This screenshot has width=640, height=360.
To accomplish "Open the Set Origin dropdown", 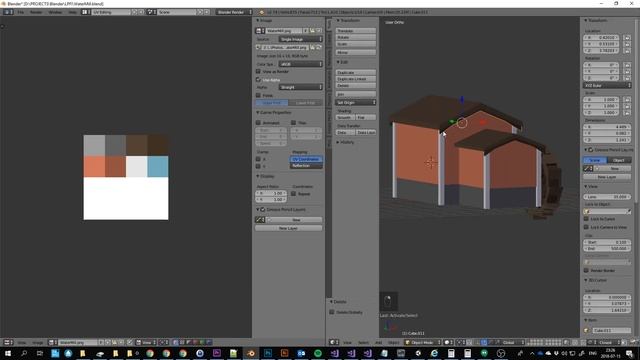I will 356,102.
